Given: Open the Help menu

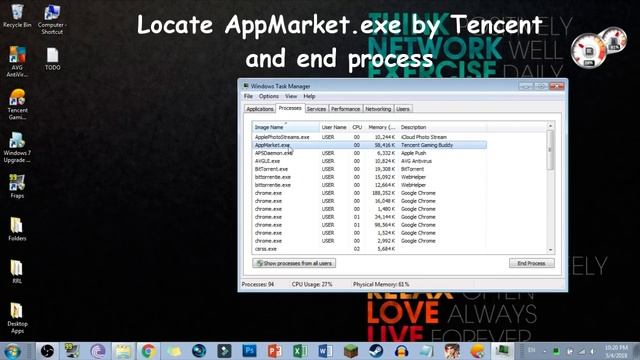Looking at the screenshot, I should click(309, 96).
